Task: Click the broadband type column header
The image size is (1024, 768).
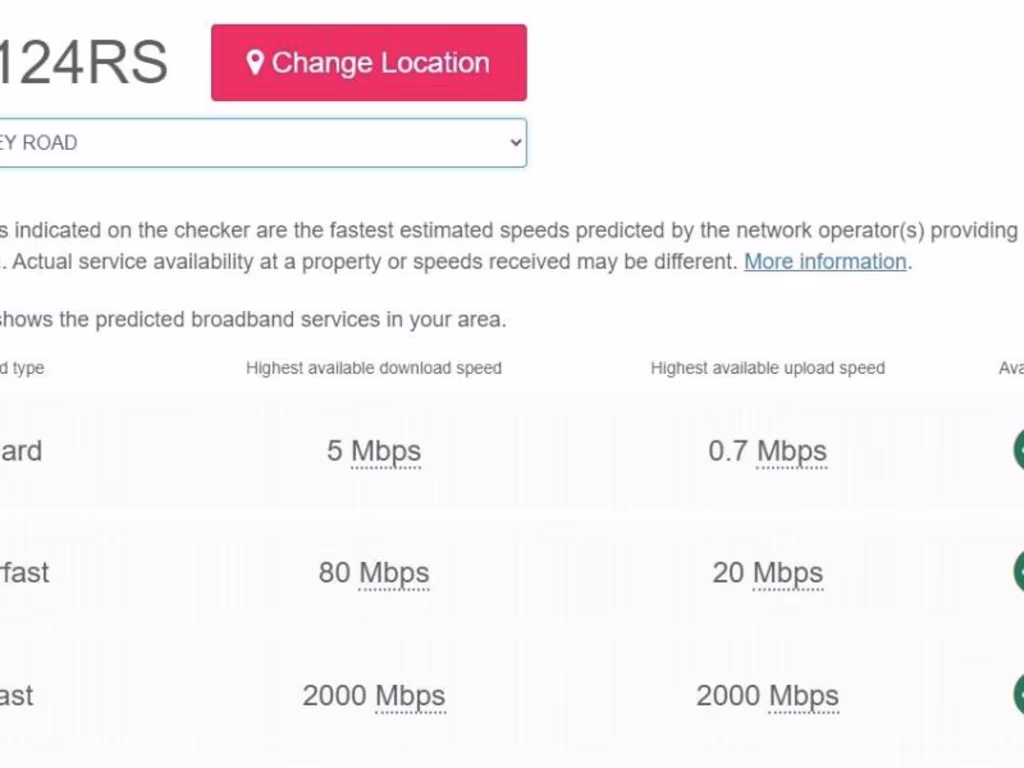Action: pos(22,368)
